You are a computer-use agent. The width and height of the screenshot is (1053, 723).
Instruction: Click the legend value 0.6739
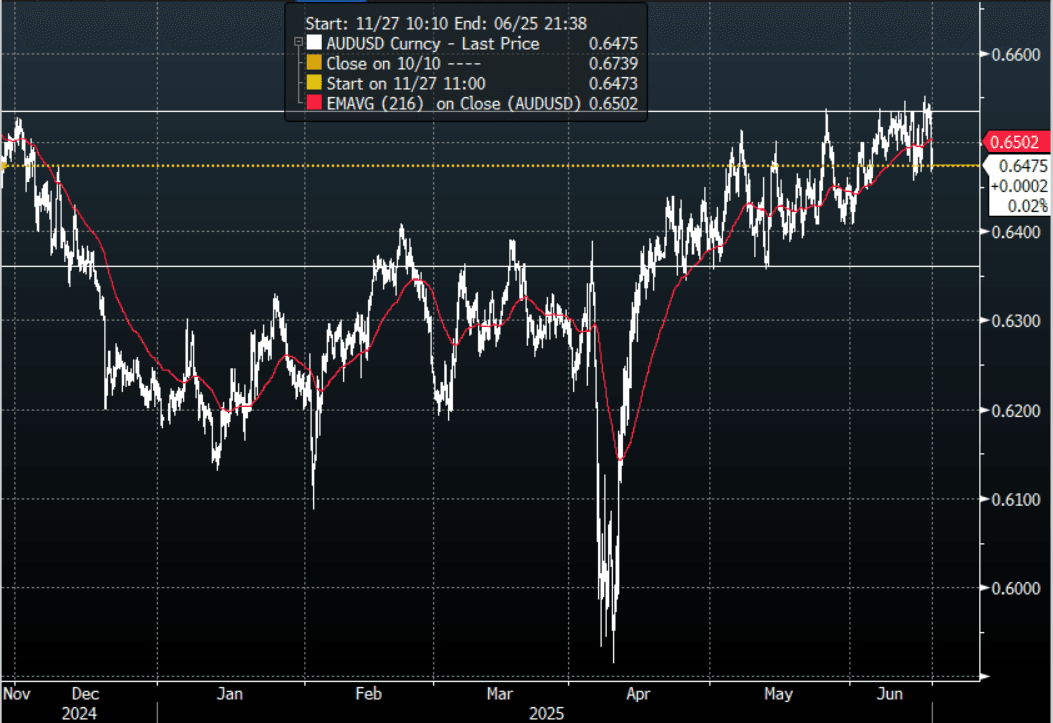pyautogui.click(x=613, y=63)
